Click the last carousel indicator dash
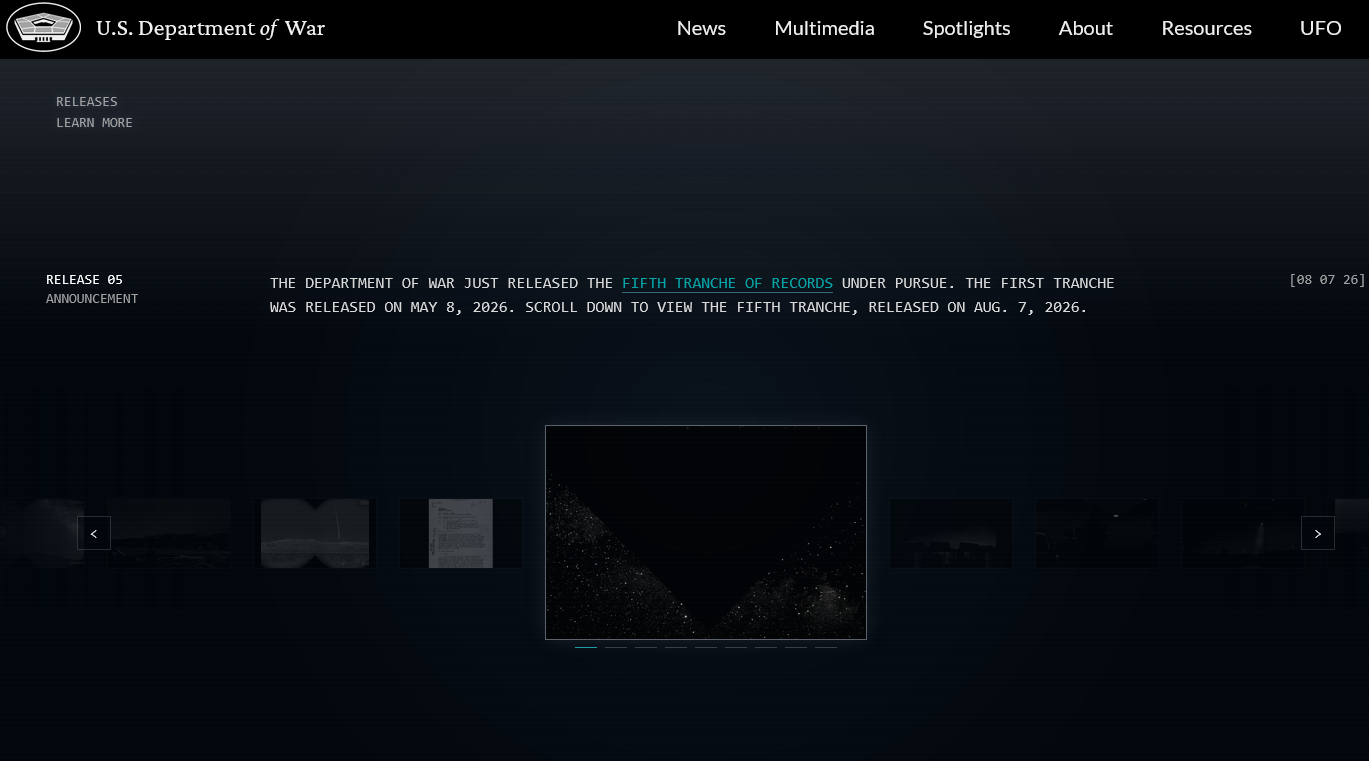The image size is (1369, 761). pyautogui.click(x=826, y=647)
